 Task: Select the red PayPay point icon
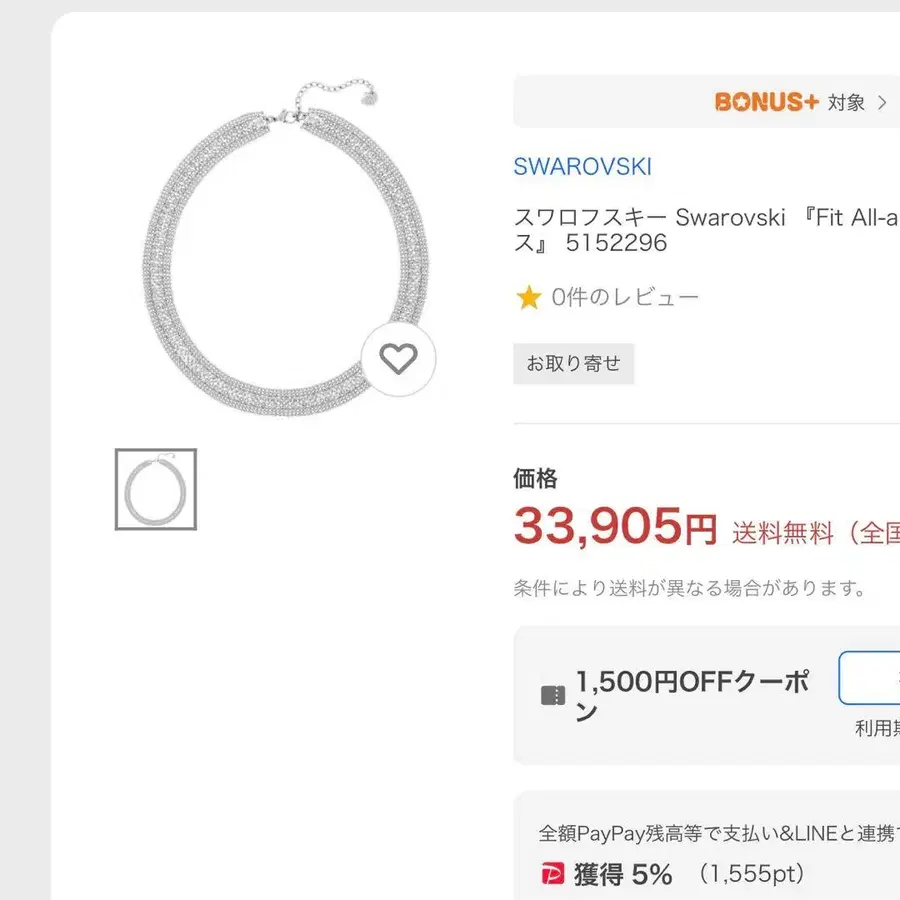[x=551, y=873]
